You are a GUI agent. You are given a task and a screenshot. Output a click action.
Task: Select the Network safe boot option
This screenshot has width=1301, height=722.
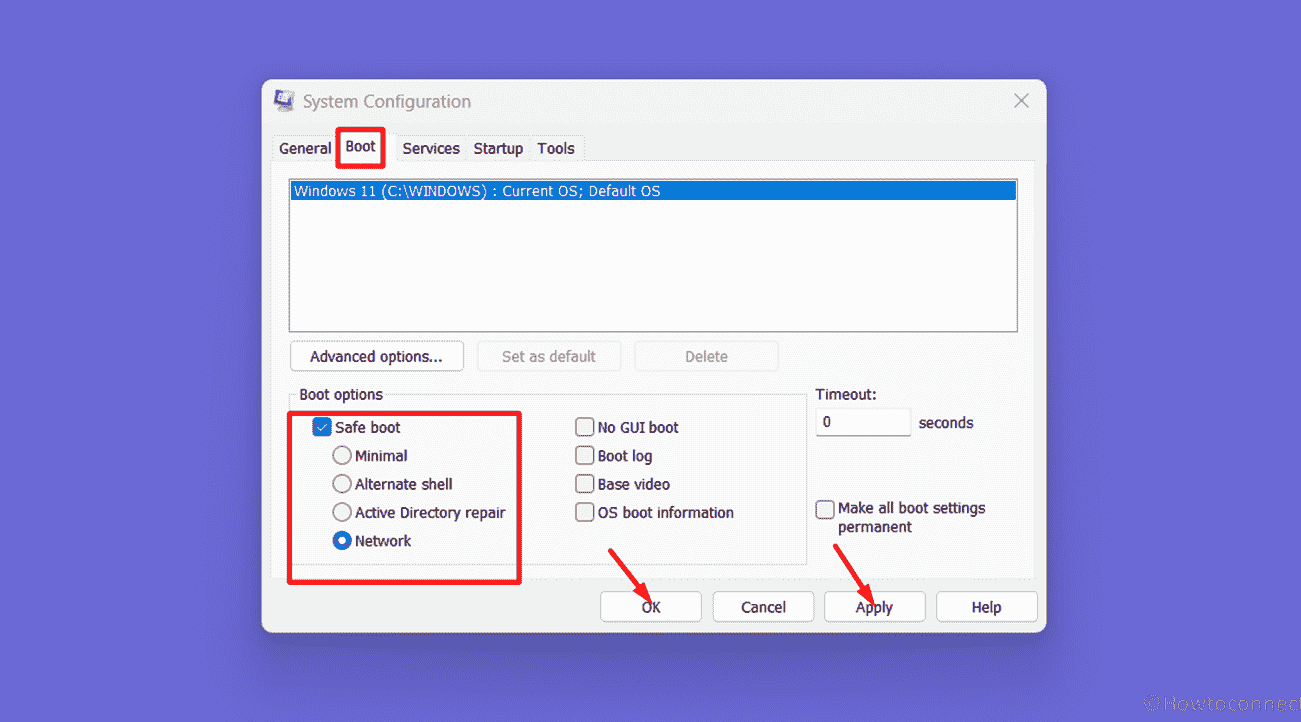tap(342, 541)
